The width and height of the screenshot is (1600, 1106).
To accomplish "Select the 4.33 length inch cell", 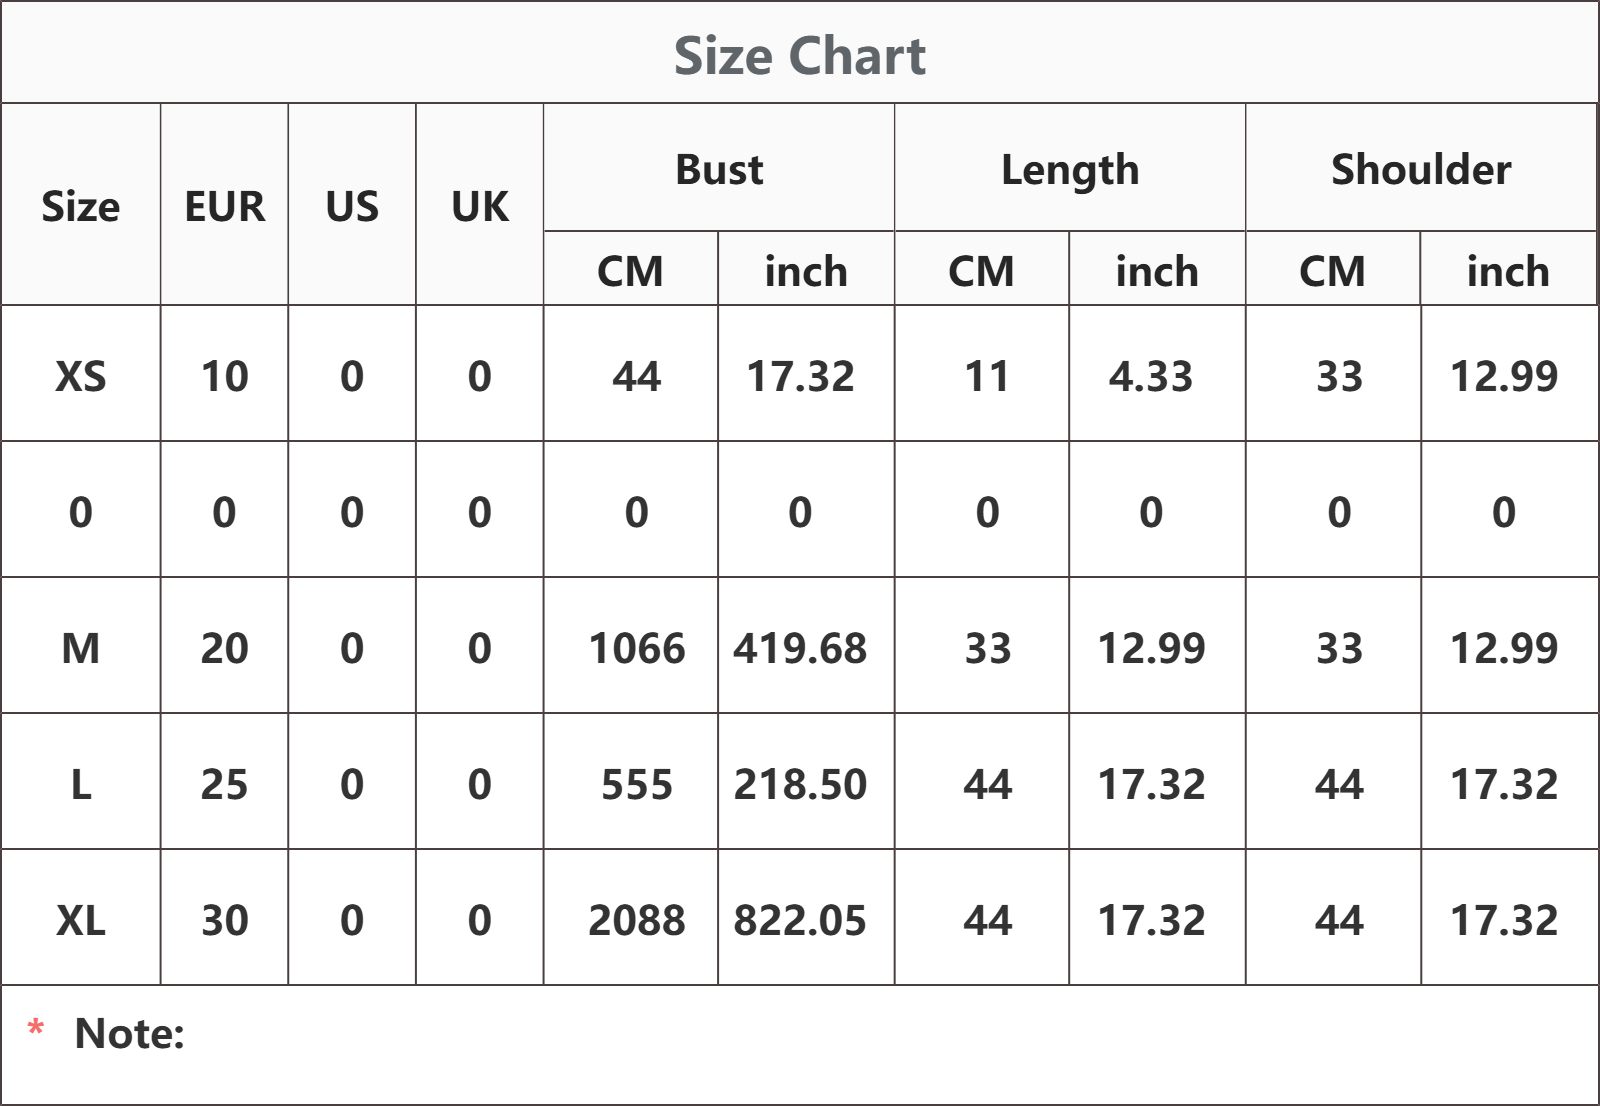I will (1151, 376).
